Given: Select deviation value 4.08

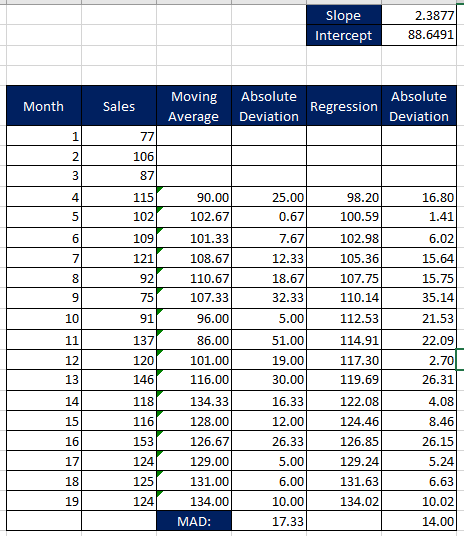Looking at the screenshot, I should click(419, 401).
